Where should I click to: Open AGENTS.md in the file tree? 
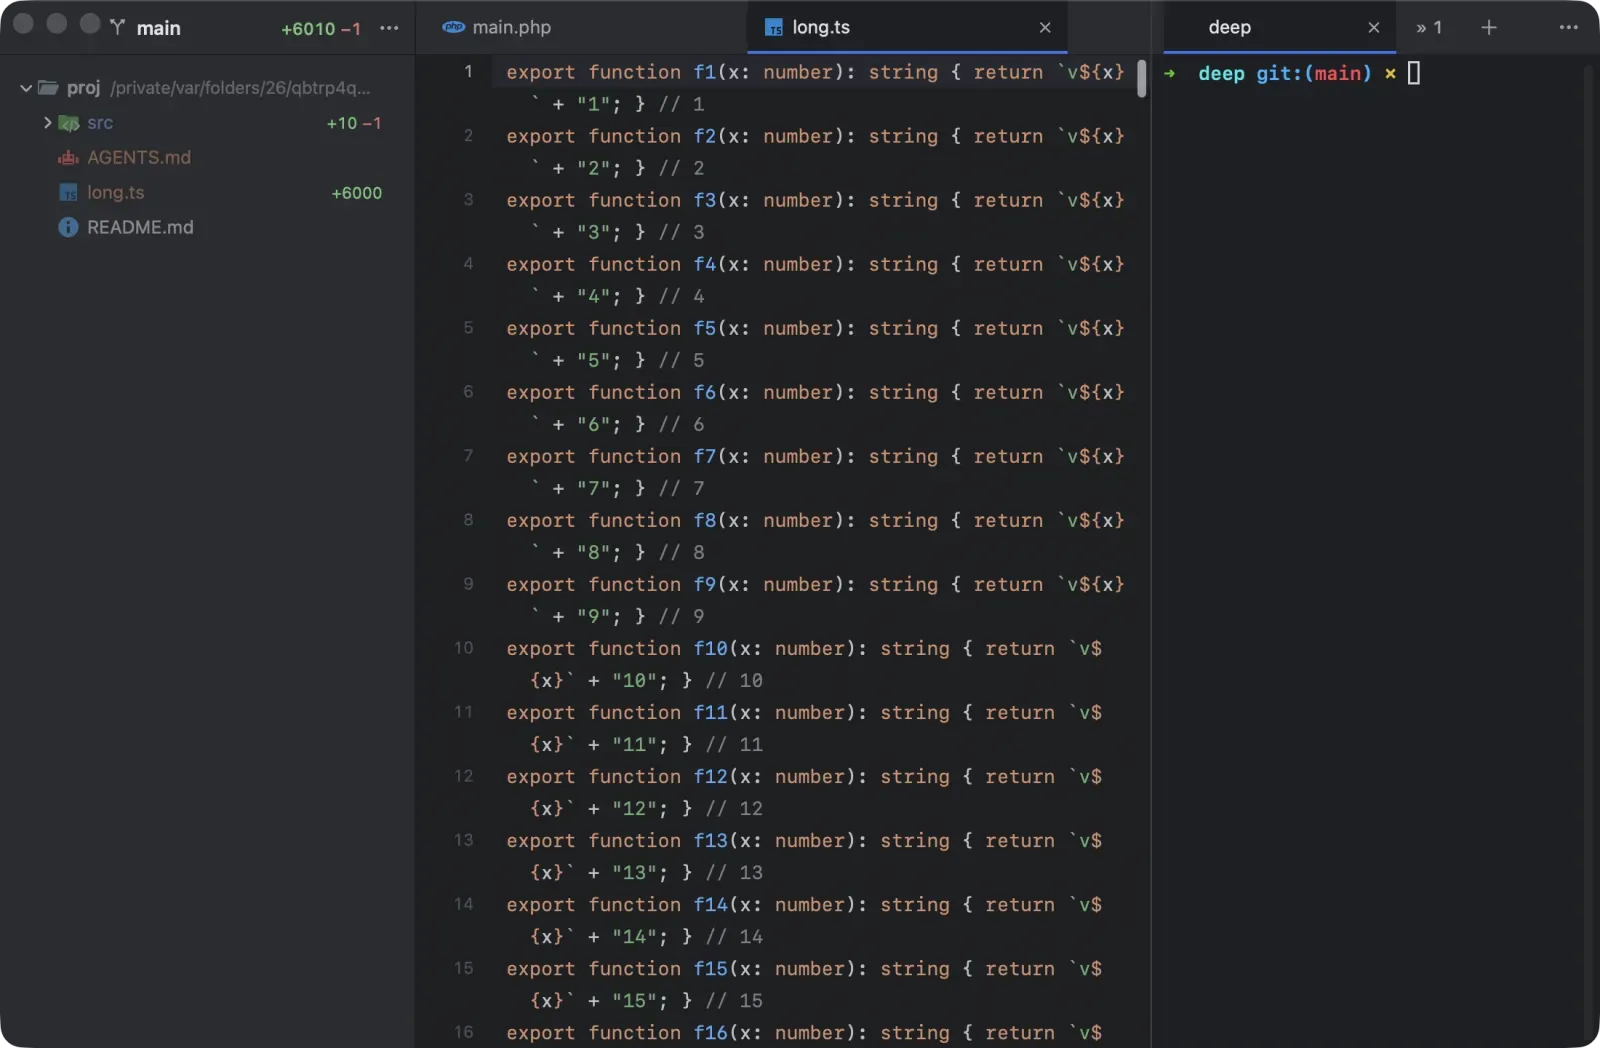(x=138, y=157)
